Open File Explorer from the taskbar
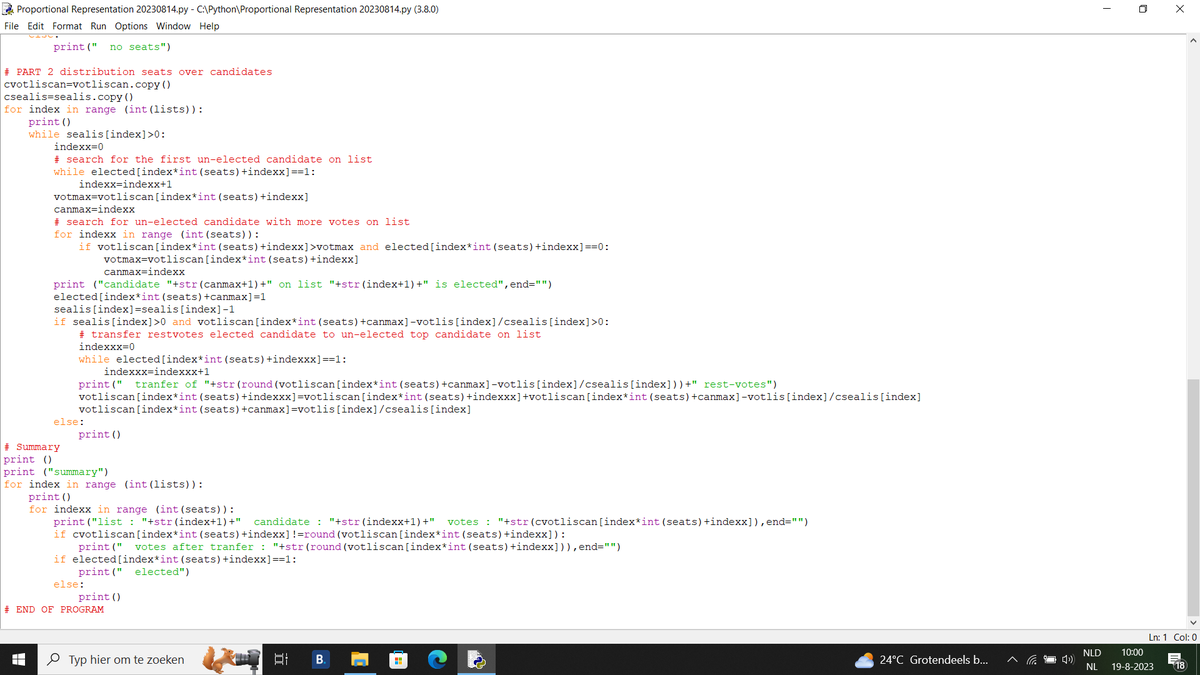Viewport: 1200px width, 675px height. pos(358,660)
